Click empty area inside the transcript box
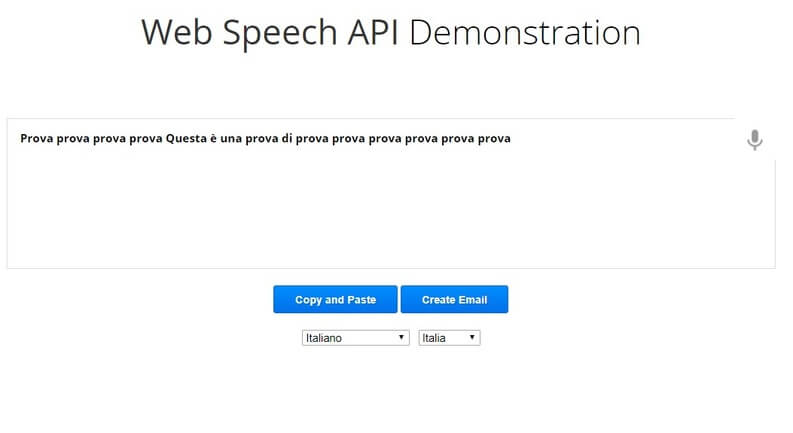 [x=390, y=212]
